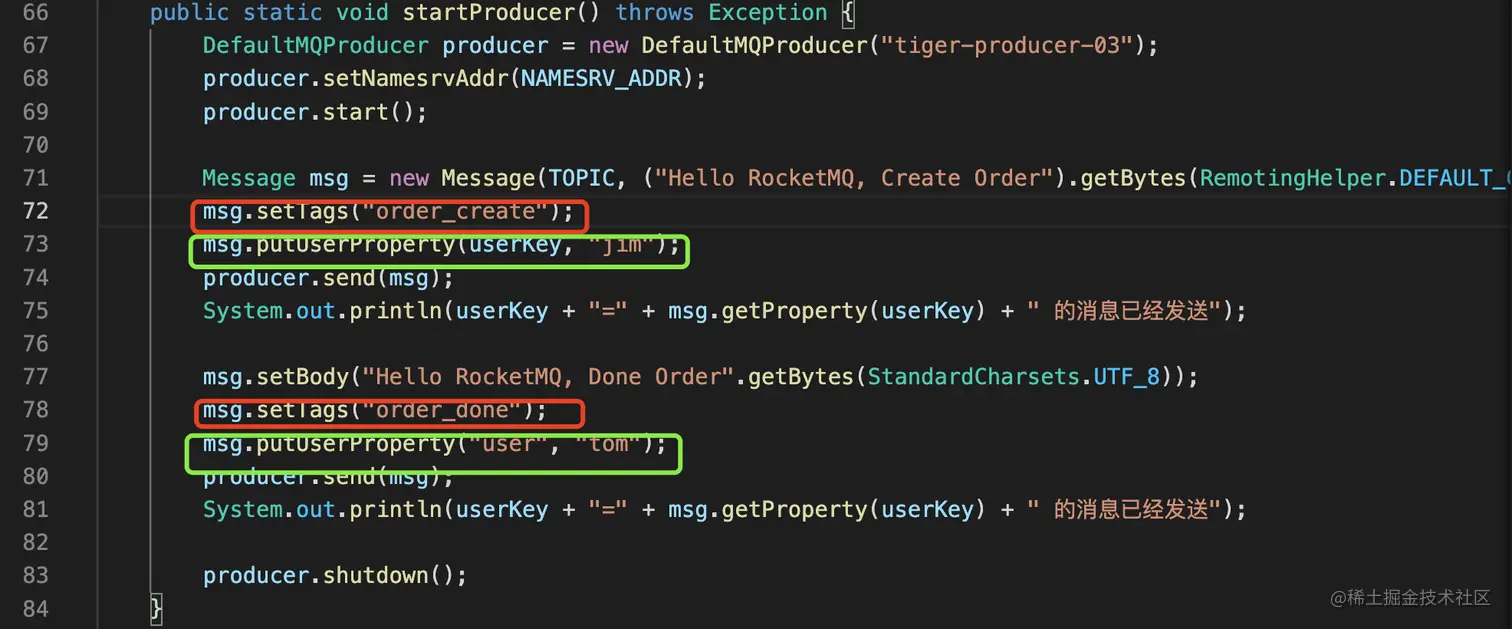Screen dimensions: 1512x629
Task: Click closing brace on line 84
Action: [156, 609]
